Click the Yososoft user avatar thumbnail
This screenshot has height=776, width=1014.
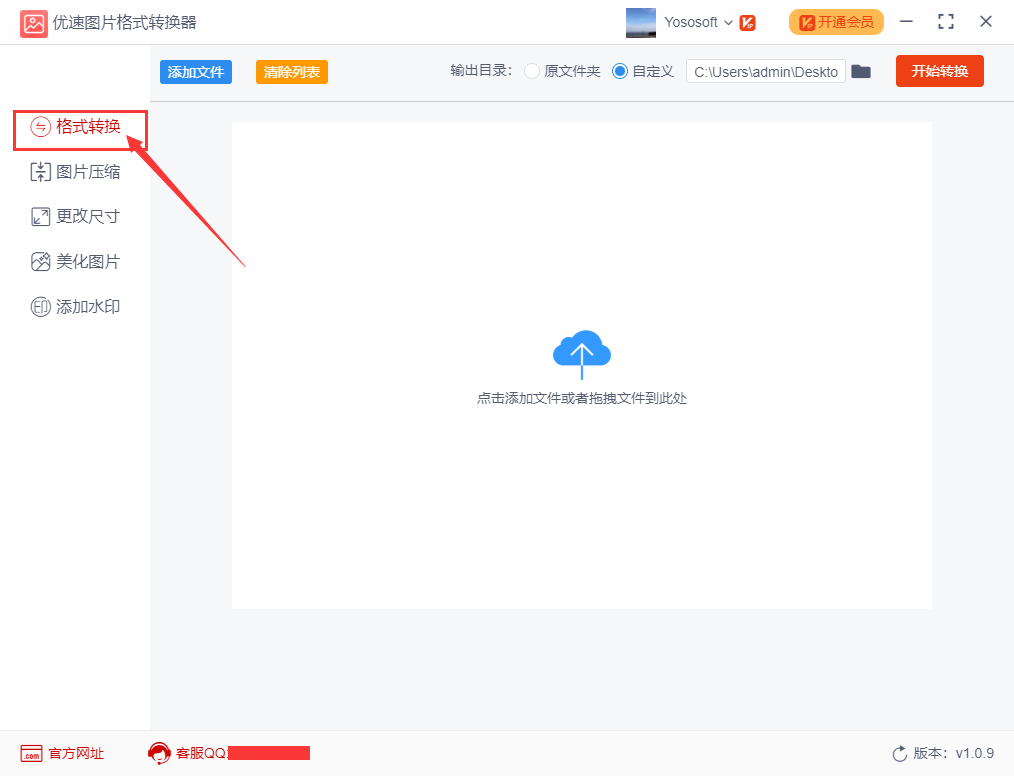pyautogui.click(x=641, y=23)
